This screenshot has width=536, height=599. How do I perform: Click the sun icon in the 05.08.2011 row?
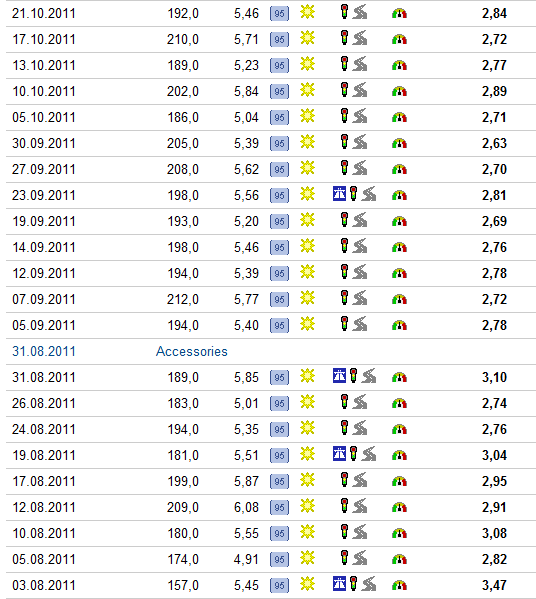[307, 558]
